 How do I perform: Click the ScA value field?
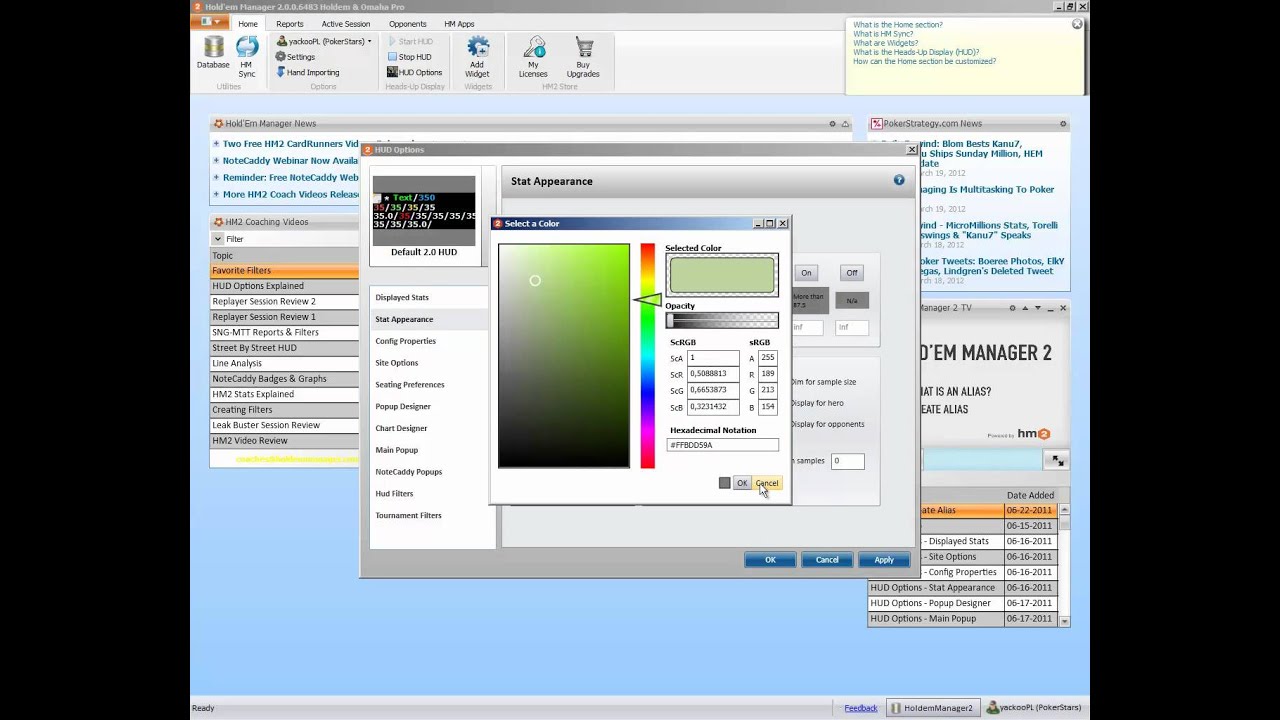pos(713,358)
